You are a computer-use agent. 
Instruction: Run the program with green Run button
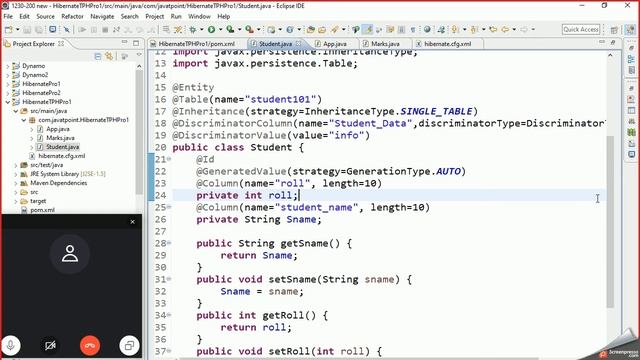[x=211, y=29]
